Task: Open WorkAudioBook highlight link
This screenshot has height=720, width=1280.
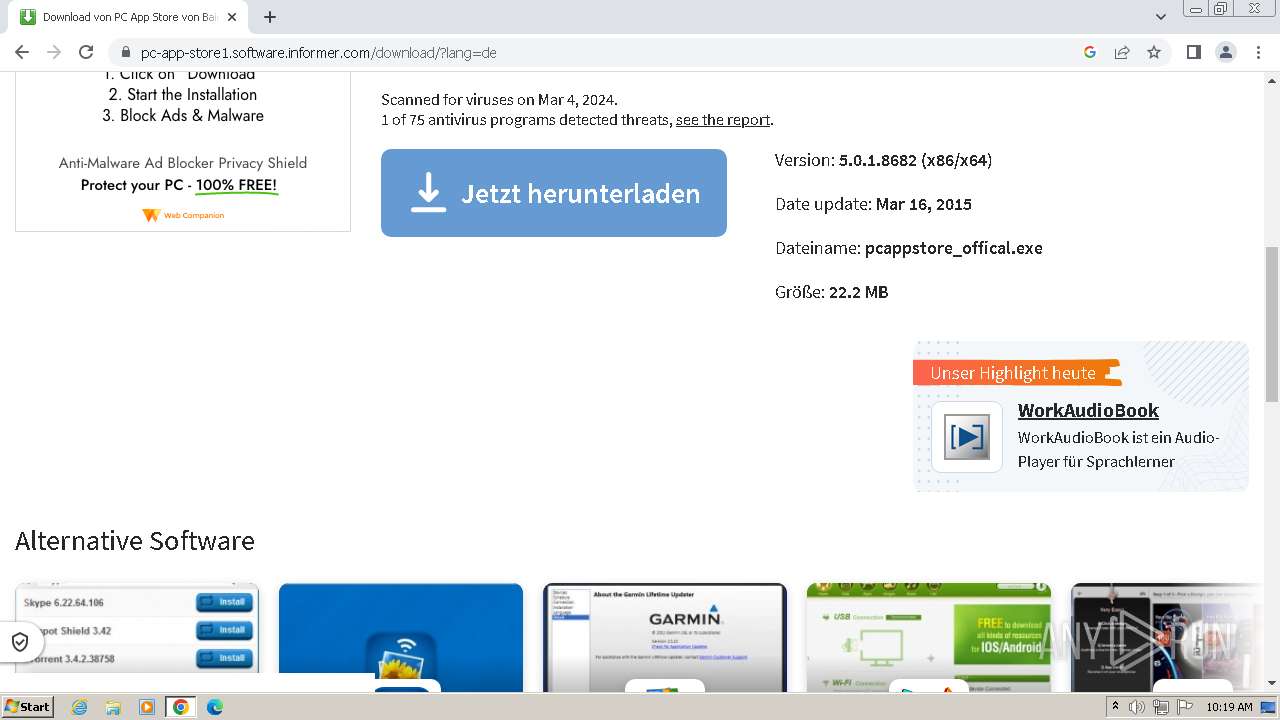Action: click(x=1088, y=410)
